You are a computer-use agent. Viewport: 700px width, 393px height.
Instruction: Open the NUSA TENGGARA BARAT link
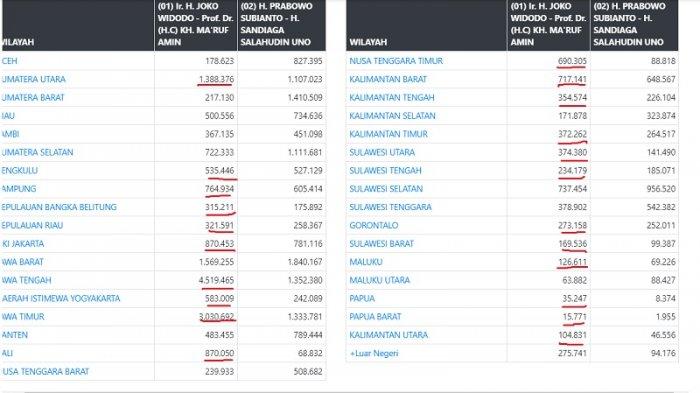[x=45, y=372]
